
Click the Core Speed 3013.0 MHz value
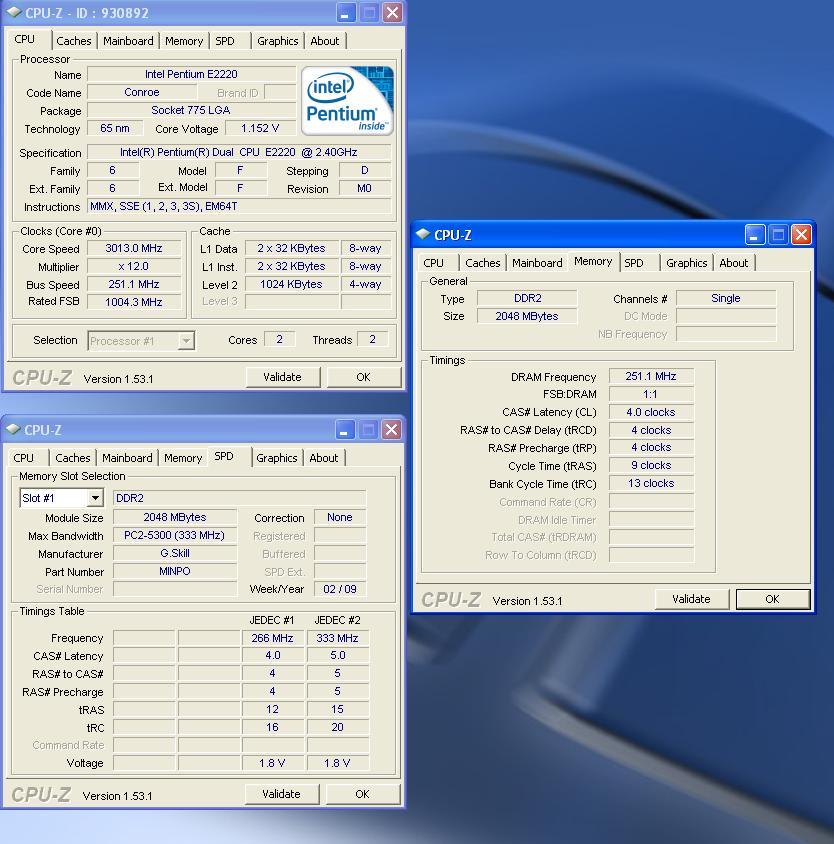click(134, 248)
